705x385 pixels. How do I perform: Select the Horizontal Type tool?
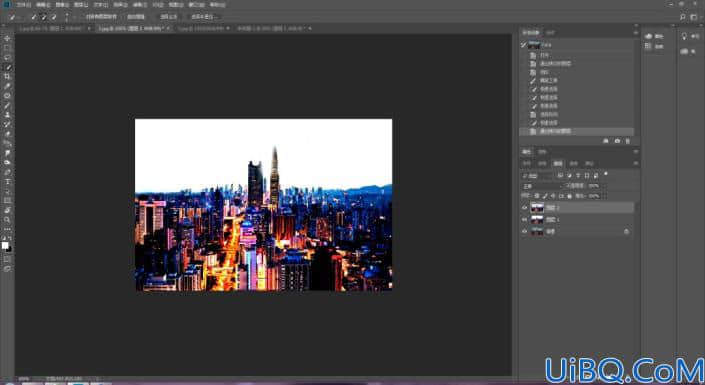7,182
